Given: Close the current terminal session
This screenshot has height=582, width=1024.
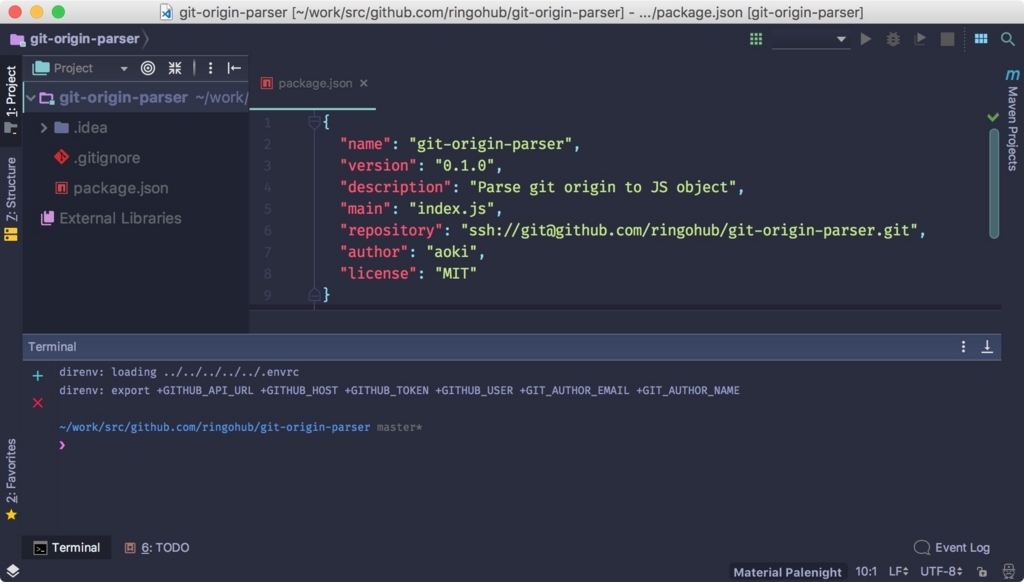Looking at the screenshot, I should tap(38, 403).
